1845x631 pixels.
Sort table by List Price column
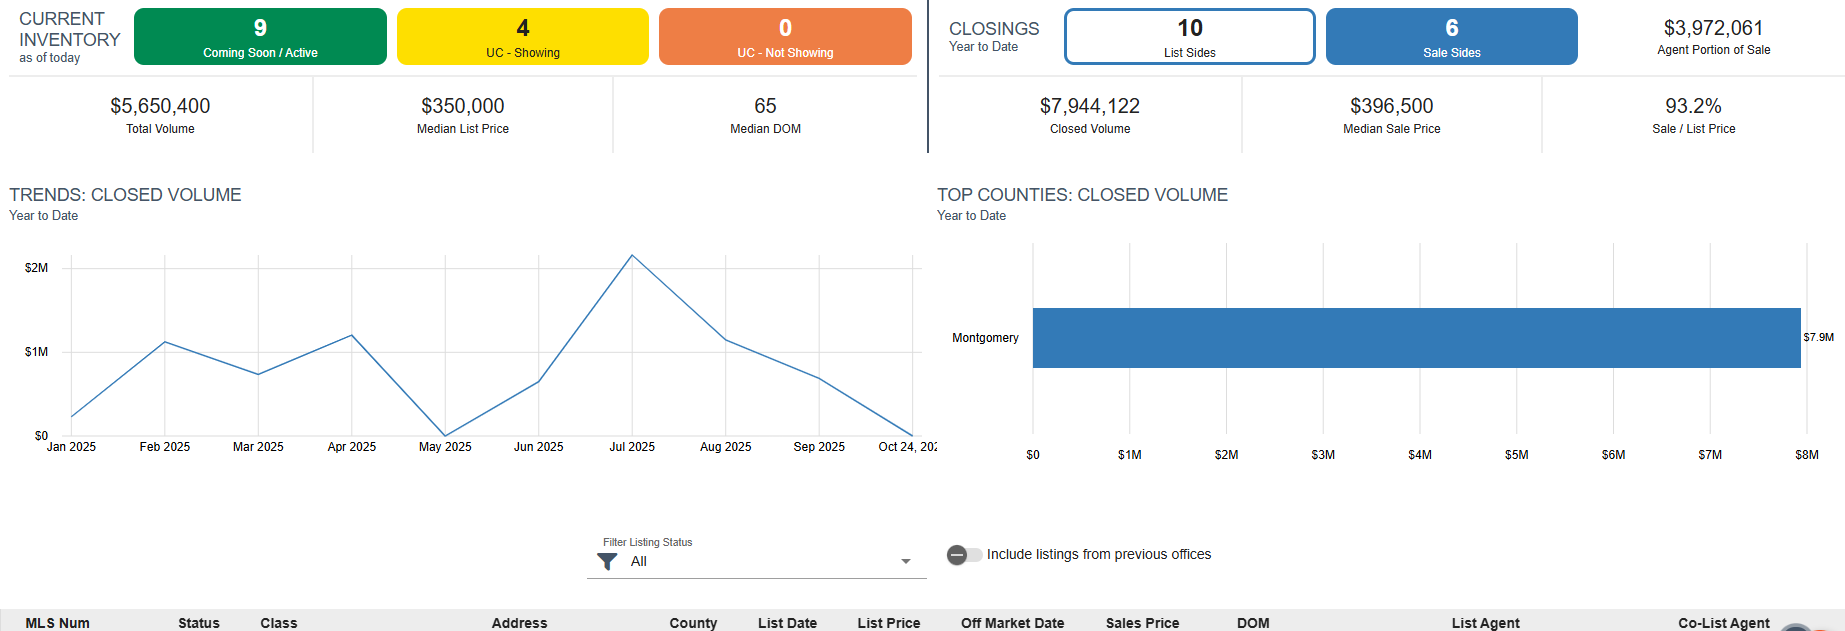888,623
